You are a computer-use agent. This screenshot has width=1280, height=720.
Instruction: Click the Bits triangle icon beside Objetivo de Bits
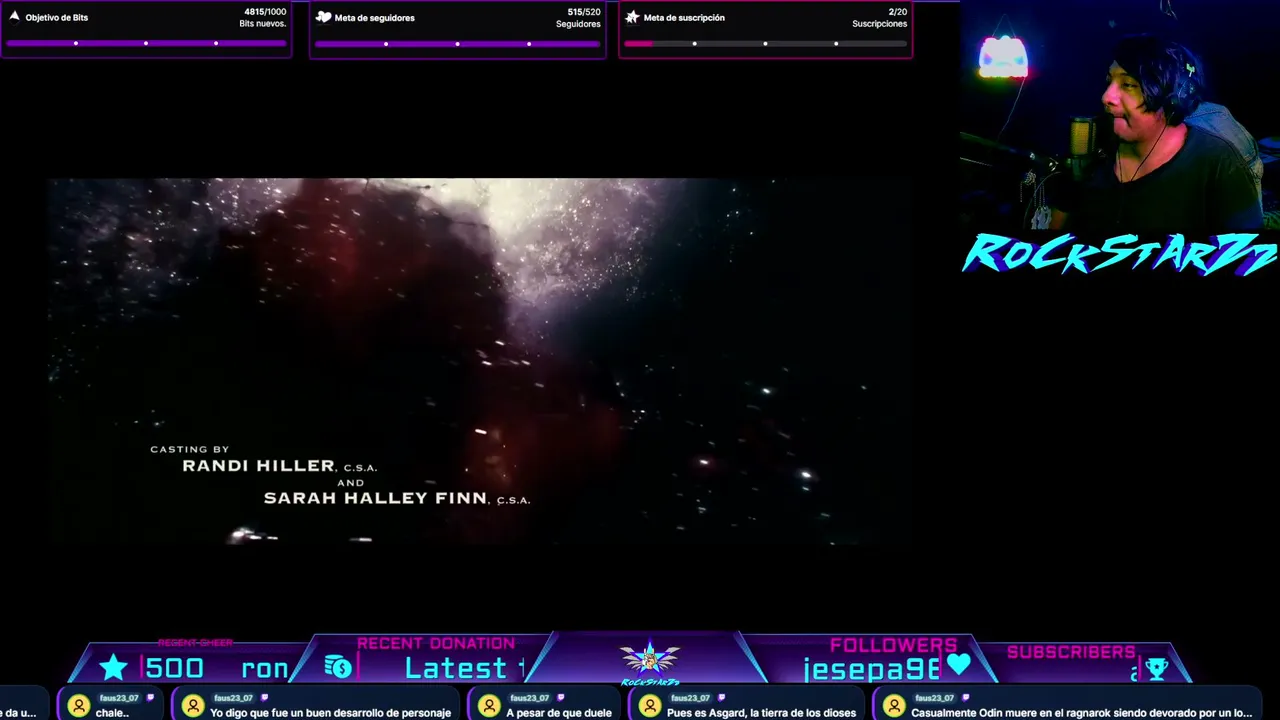[14, 16]
